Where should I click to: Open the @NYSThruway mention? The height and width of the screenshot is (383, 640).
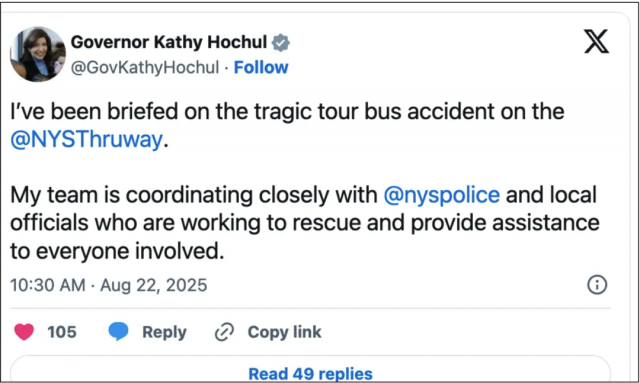coord(87,140)
